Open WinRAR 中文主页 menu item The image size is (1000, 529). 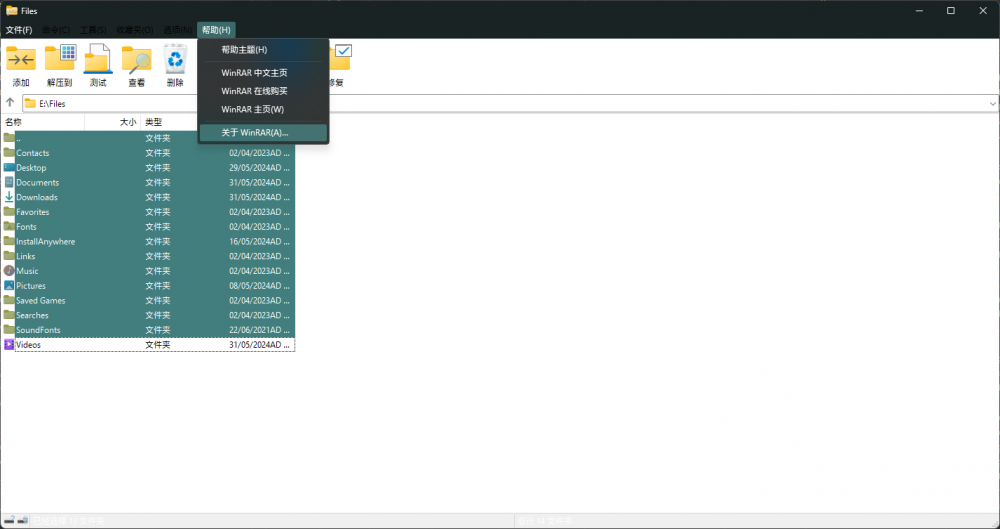[x=254, y=73]
